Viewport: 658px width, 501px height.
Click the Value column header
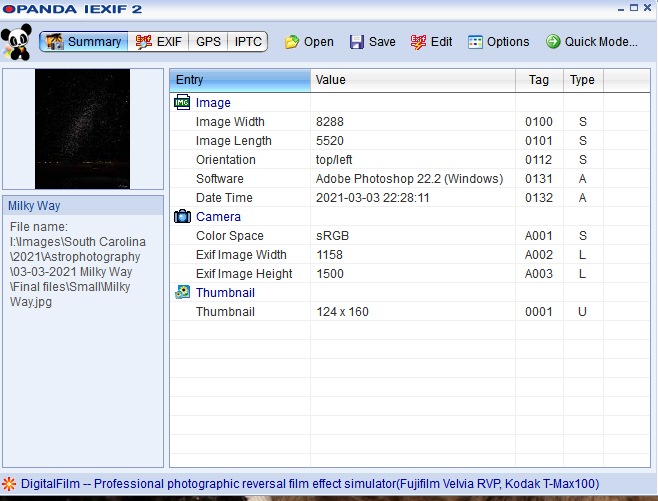tap(412, 80)
